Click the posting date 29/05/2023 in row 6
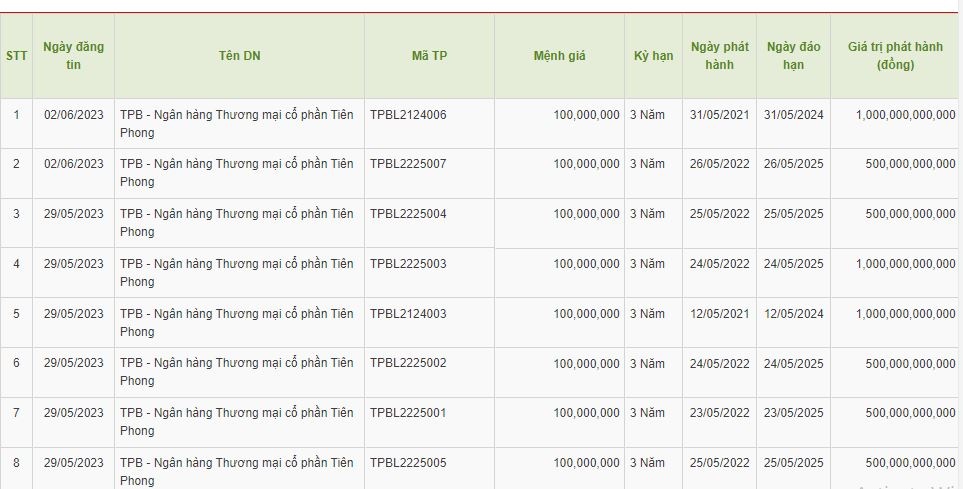Screen dimensions: 963x489 tap(74, 363)
